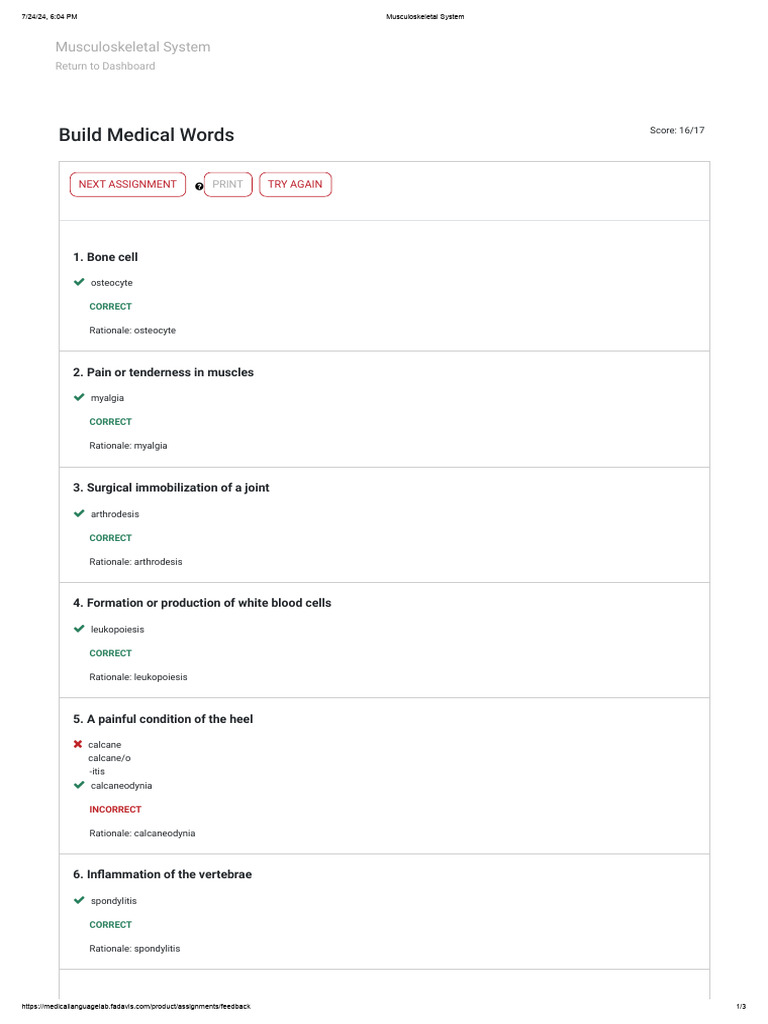Click green checkmark beside spondylitis
Screen dimensions: 768x1024
[x=79, y=900]
